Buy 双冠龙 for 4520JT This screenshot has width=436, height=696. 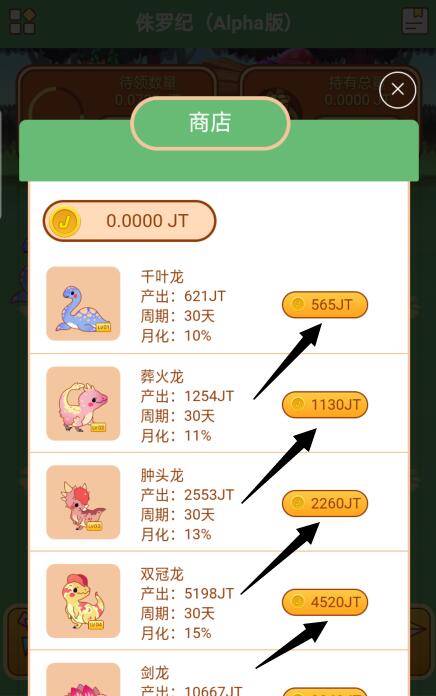point(325,602)
